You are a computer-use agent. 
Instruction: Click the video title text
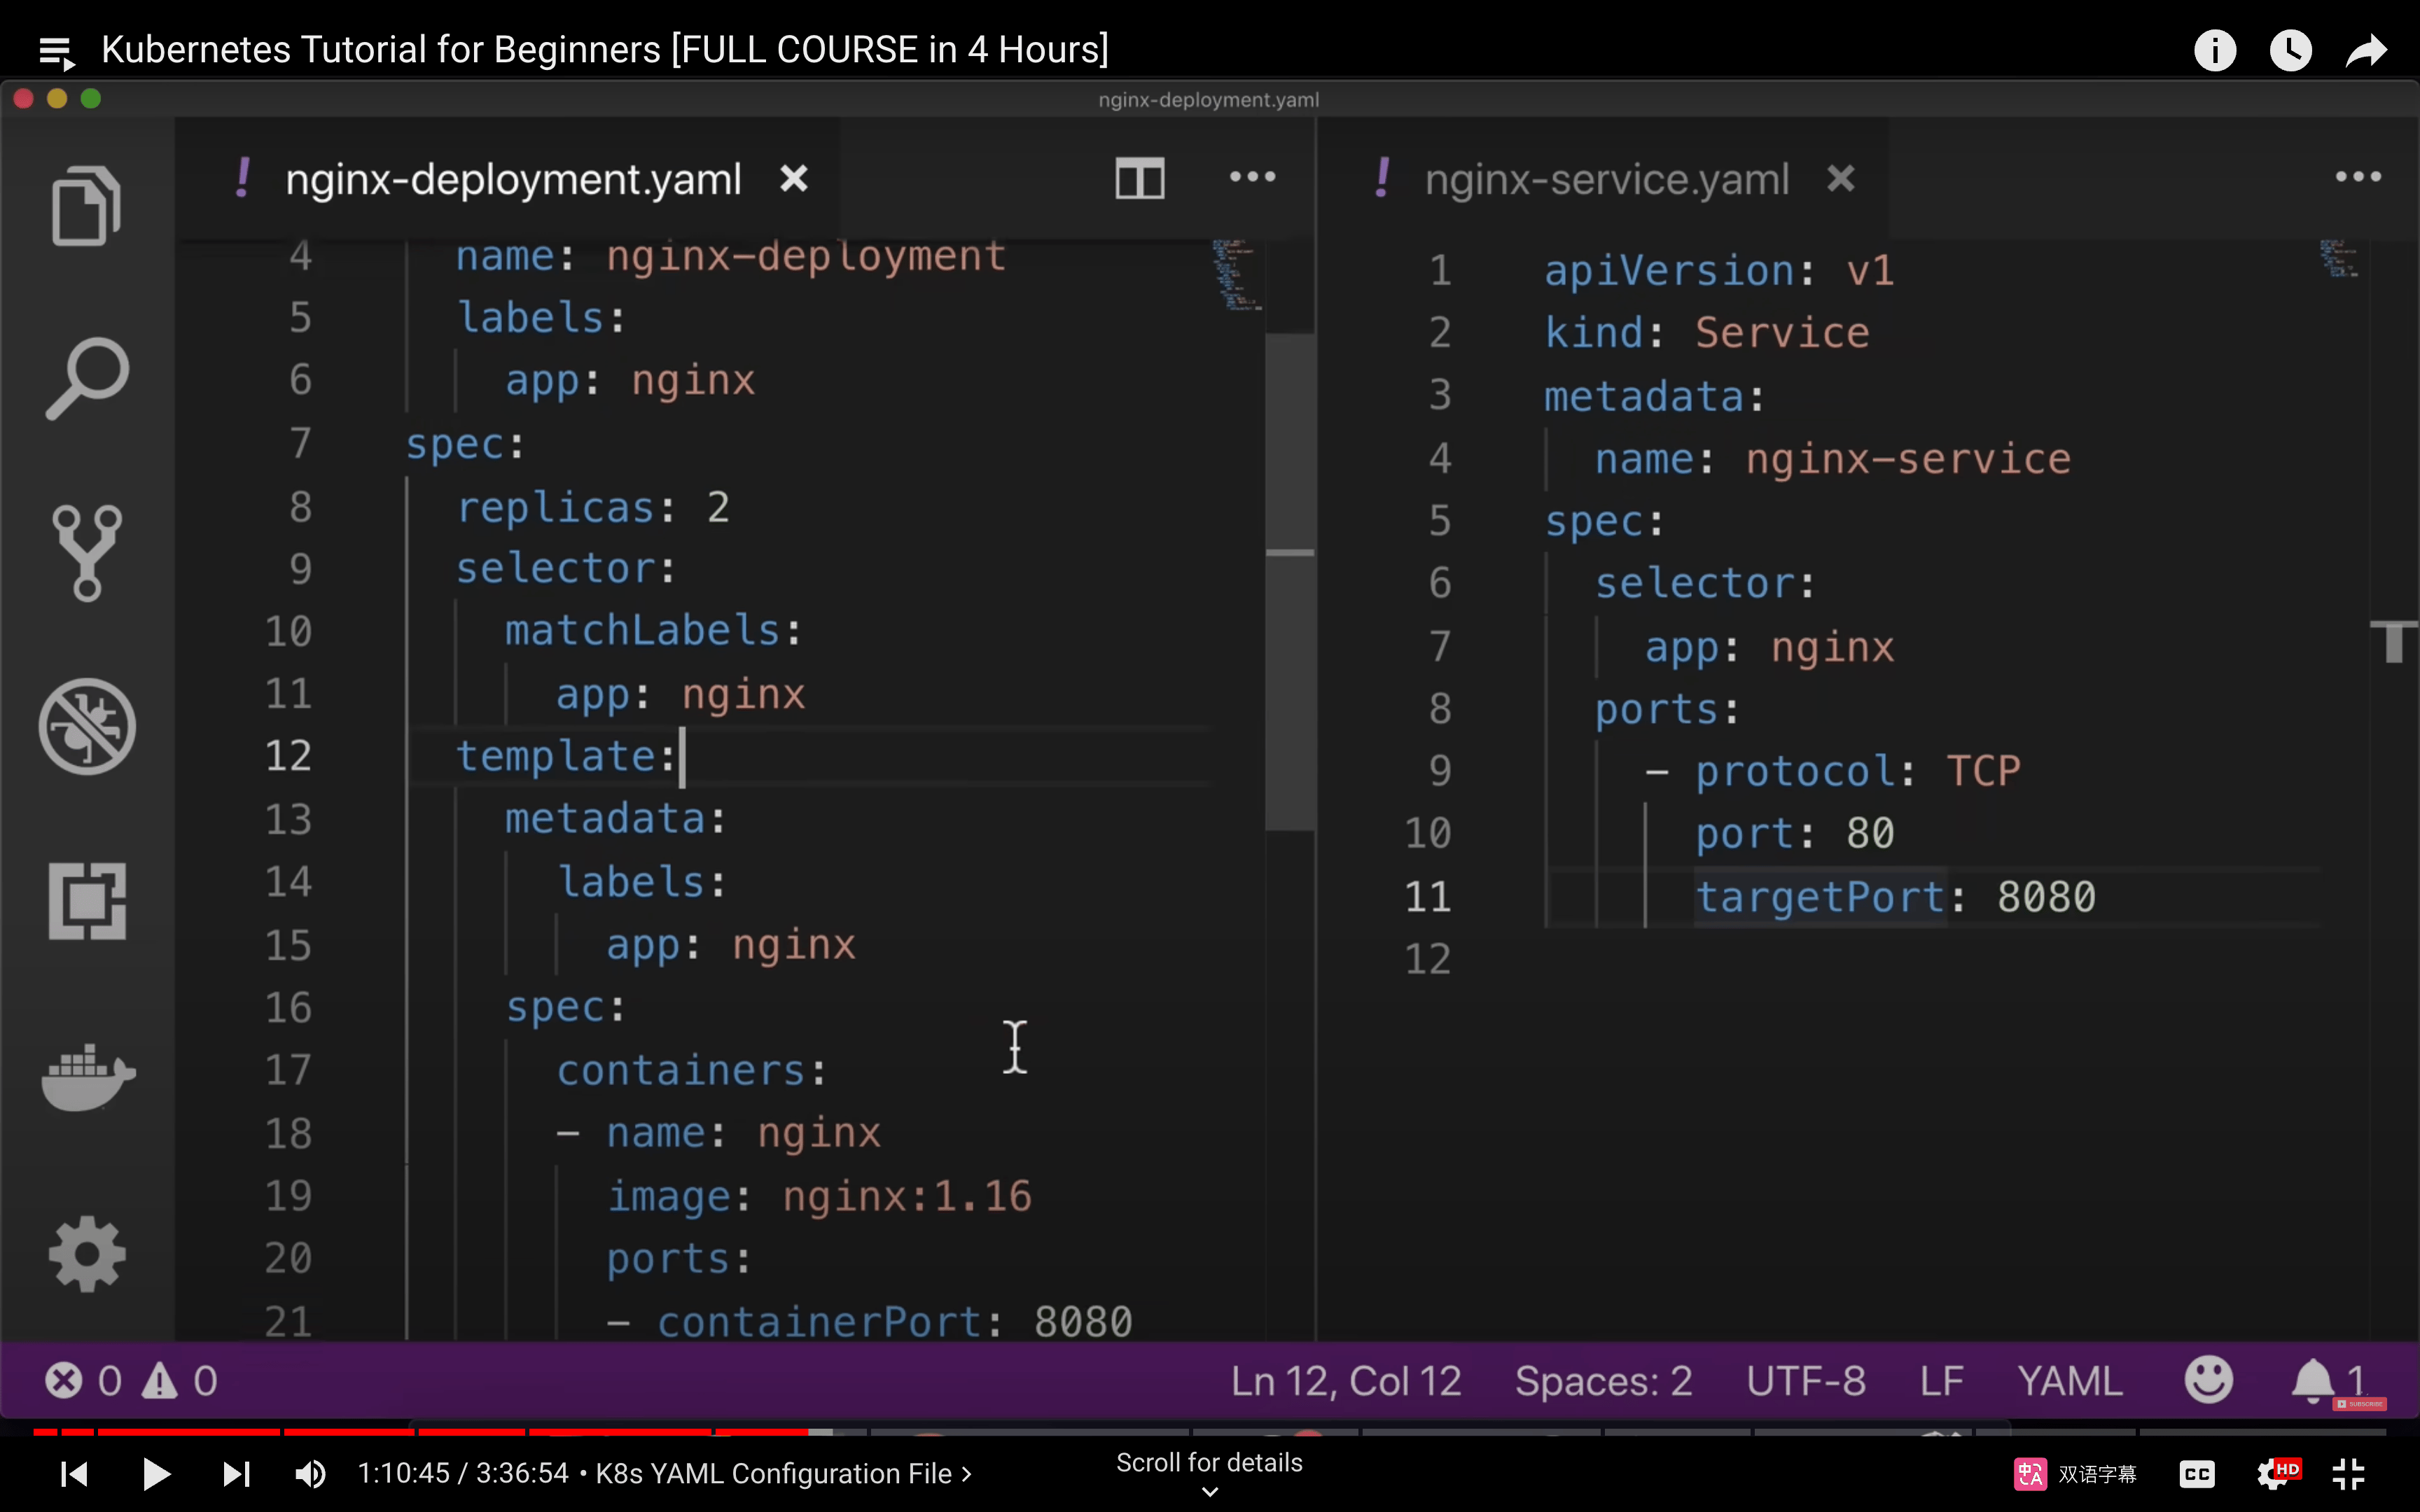point(605,49)
